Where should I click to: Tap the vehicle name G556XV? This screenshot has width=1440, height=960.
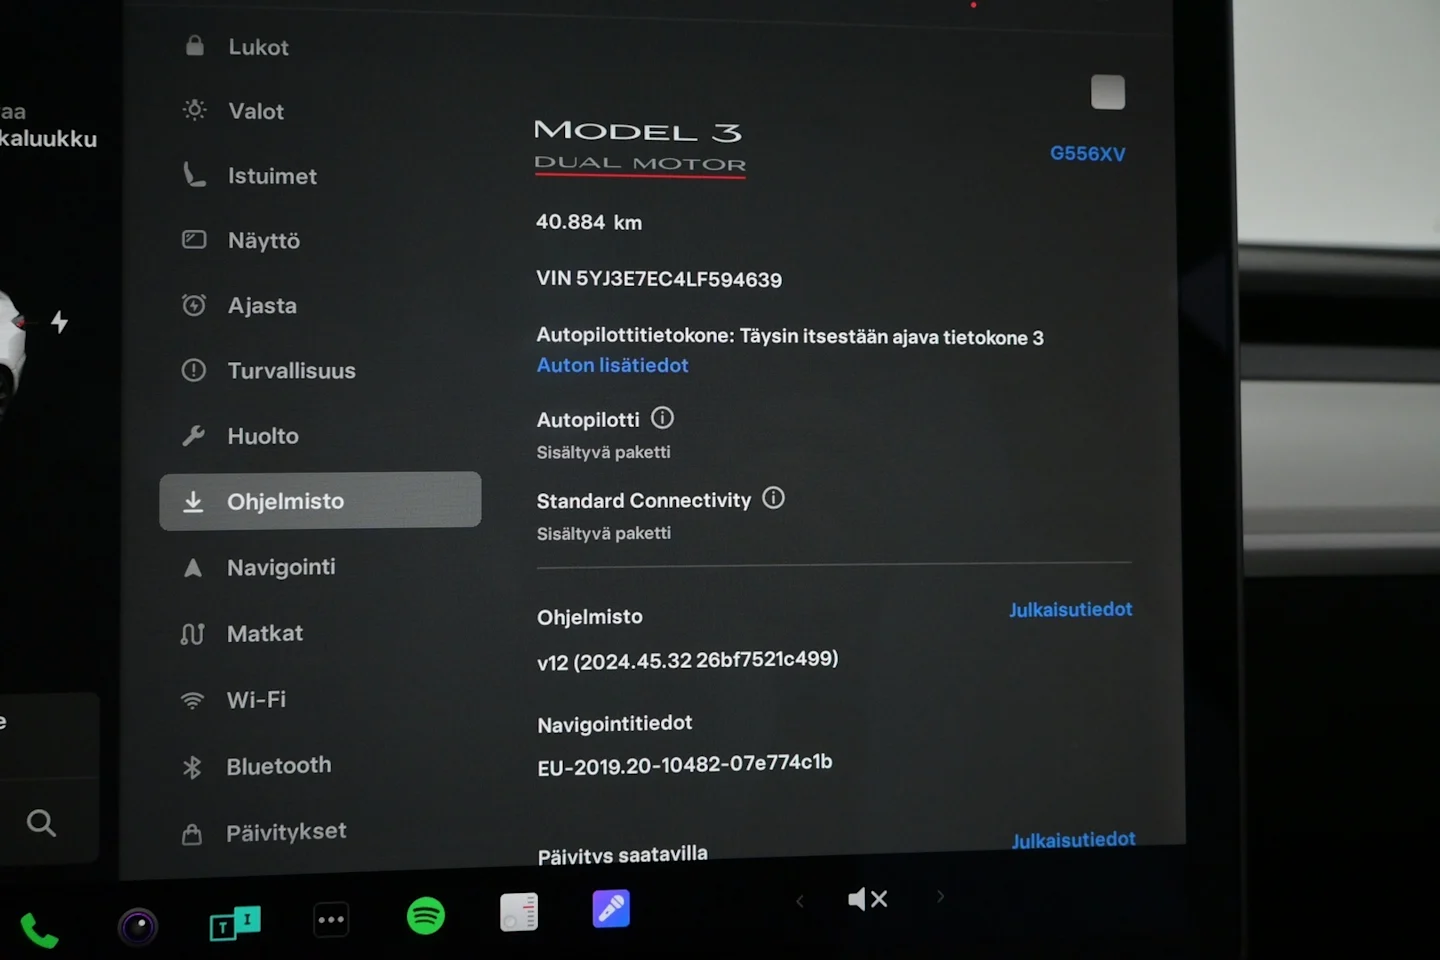click(1087, 153)
